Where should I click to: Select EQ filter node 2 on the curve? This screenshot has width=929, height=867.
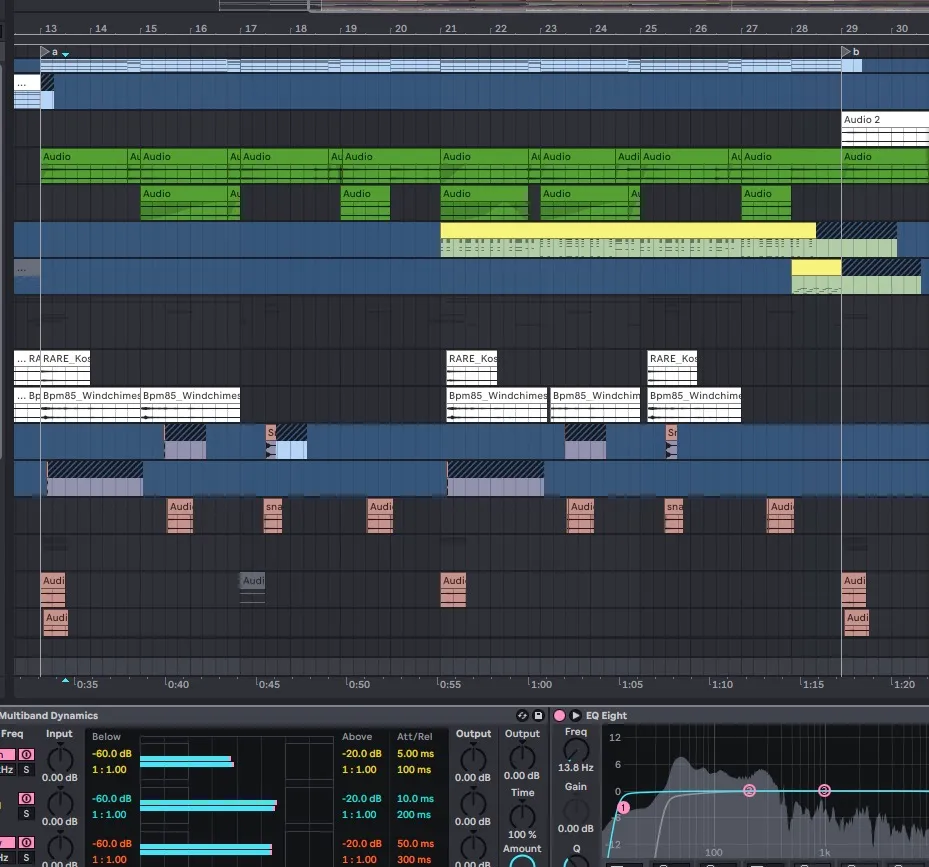pos(749,790)
